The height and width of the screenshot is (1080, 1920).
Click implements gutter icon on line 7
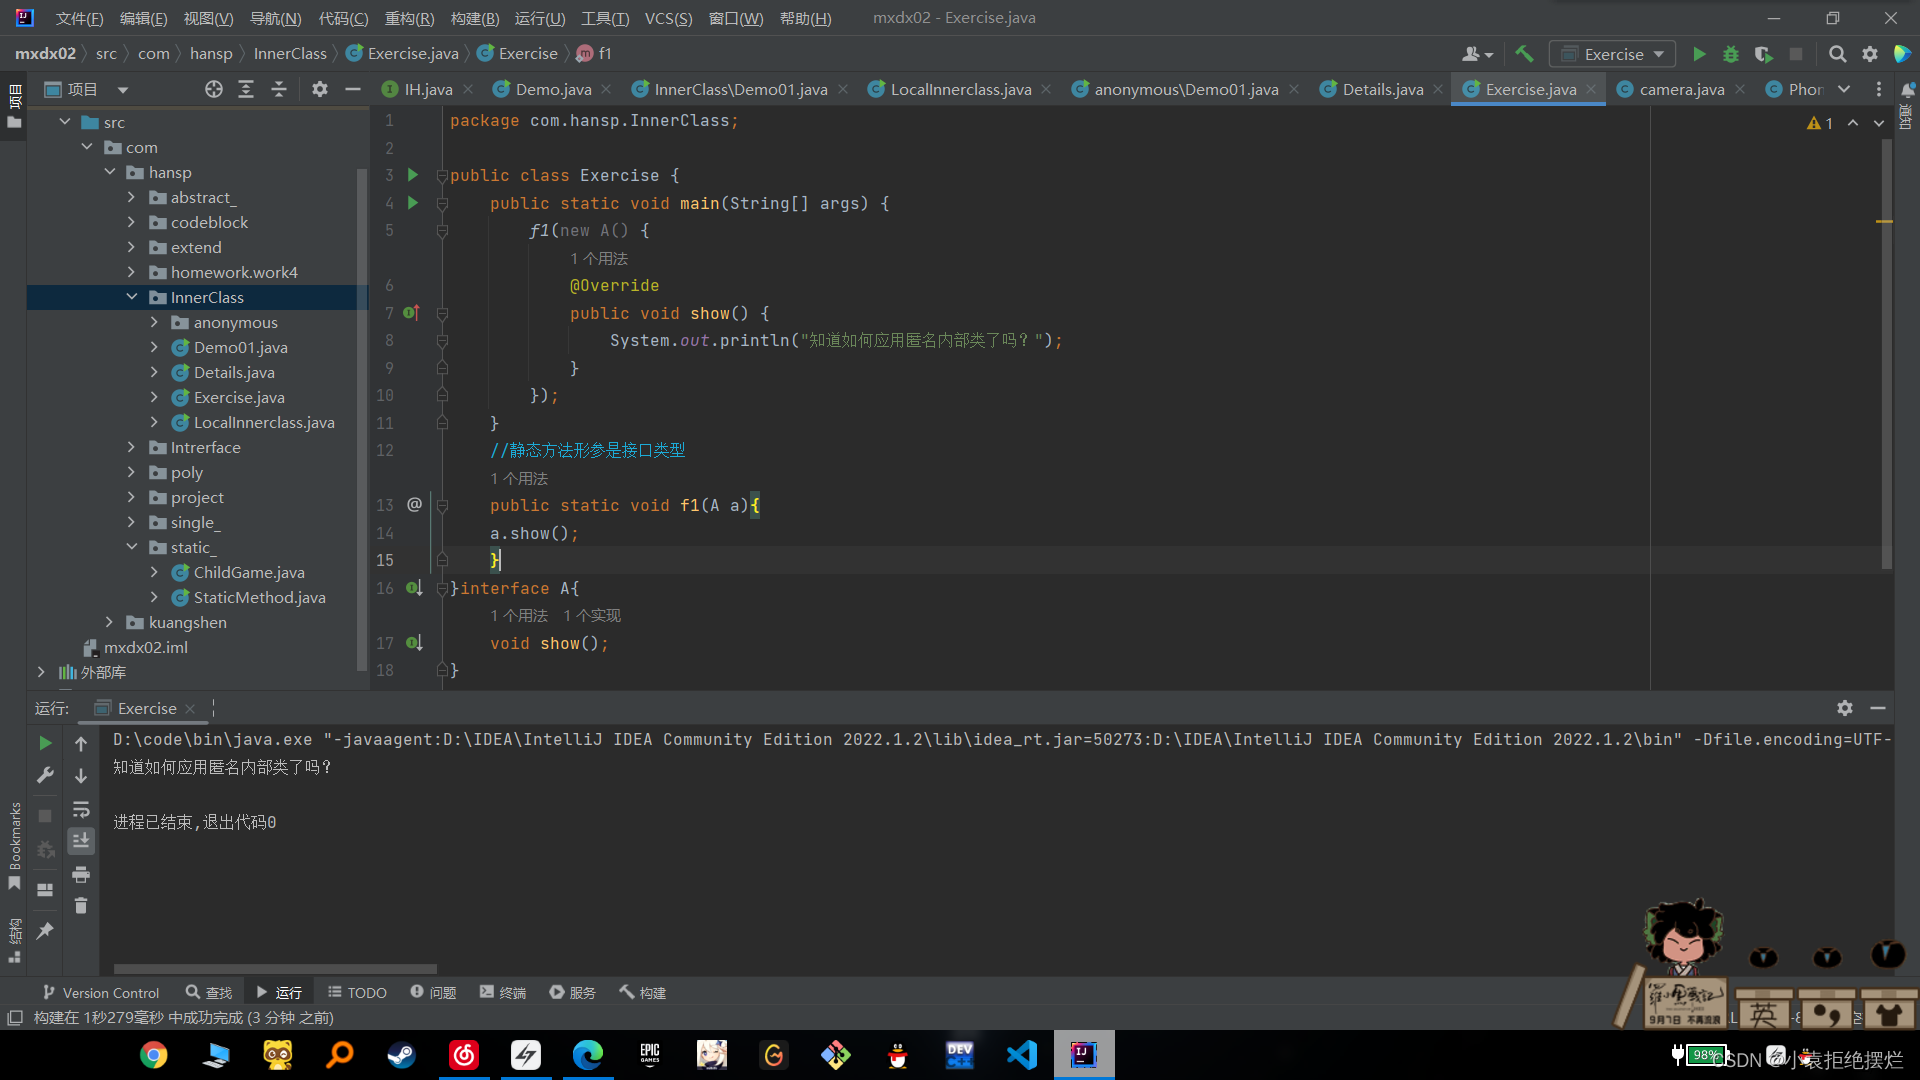click(411, 313)
